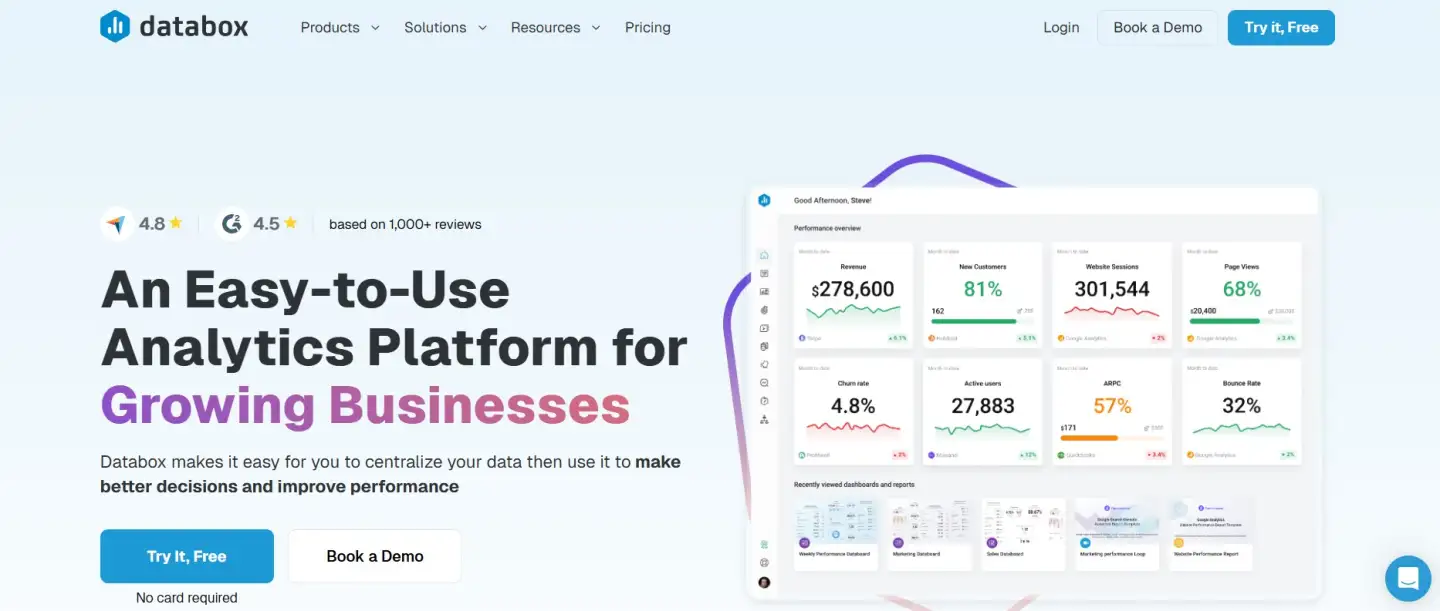1440x611 pixels.
Task: Click source icon in Revenue card
Action: (x=802, y=338)
